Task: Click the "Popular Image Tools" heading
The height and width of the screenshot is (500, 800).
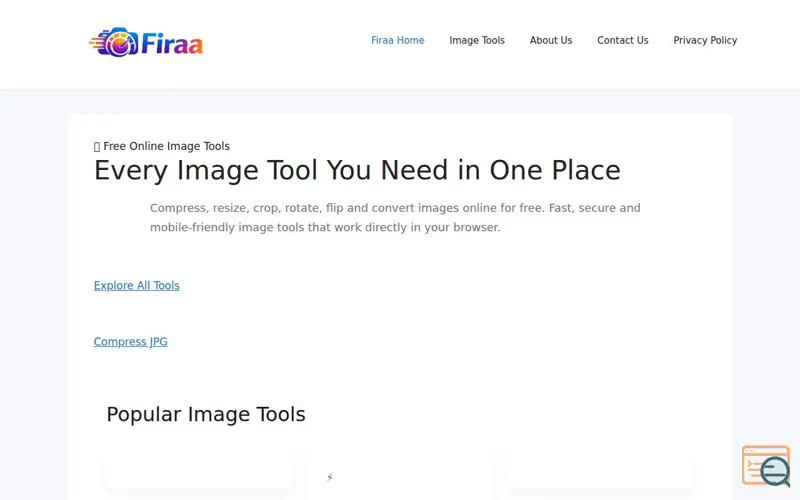Action: click(206, 414)
